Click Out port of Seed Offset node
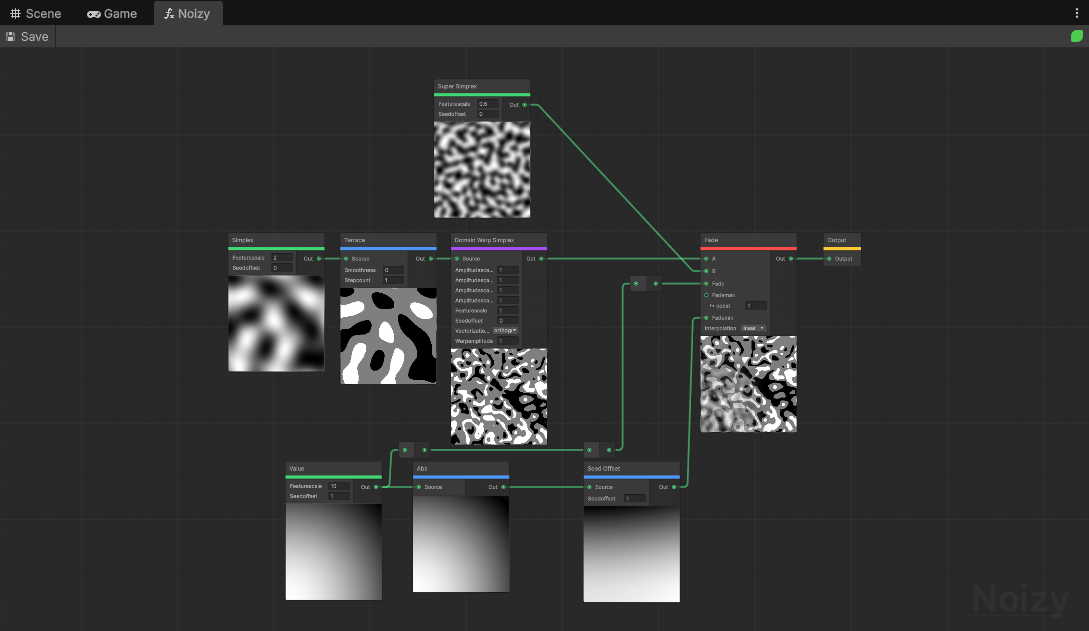The image size is (1089, 631). click(x=674, y=487)
